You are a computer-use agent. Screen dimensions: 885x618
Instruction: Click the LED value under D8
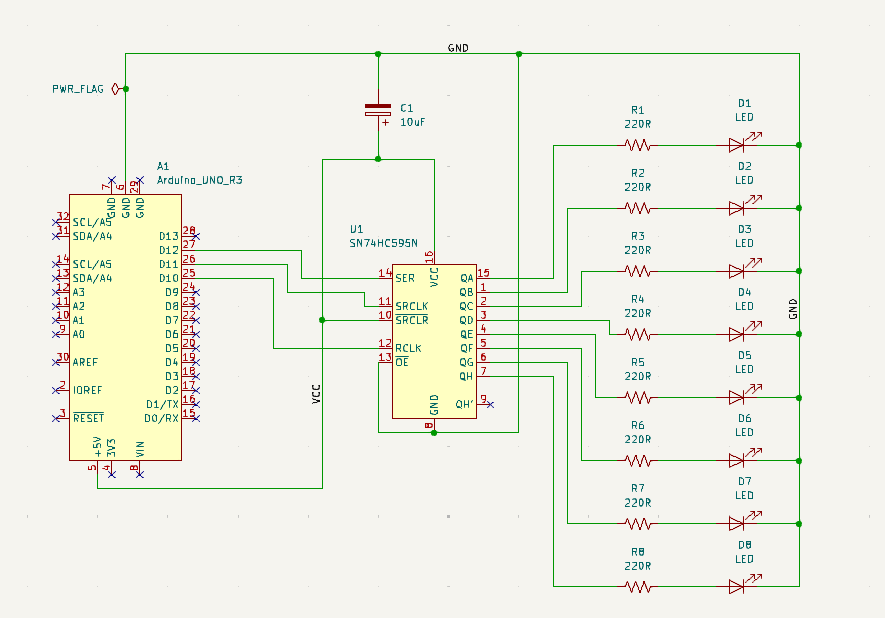744,559
